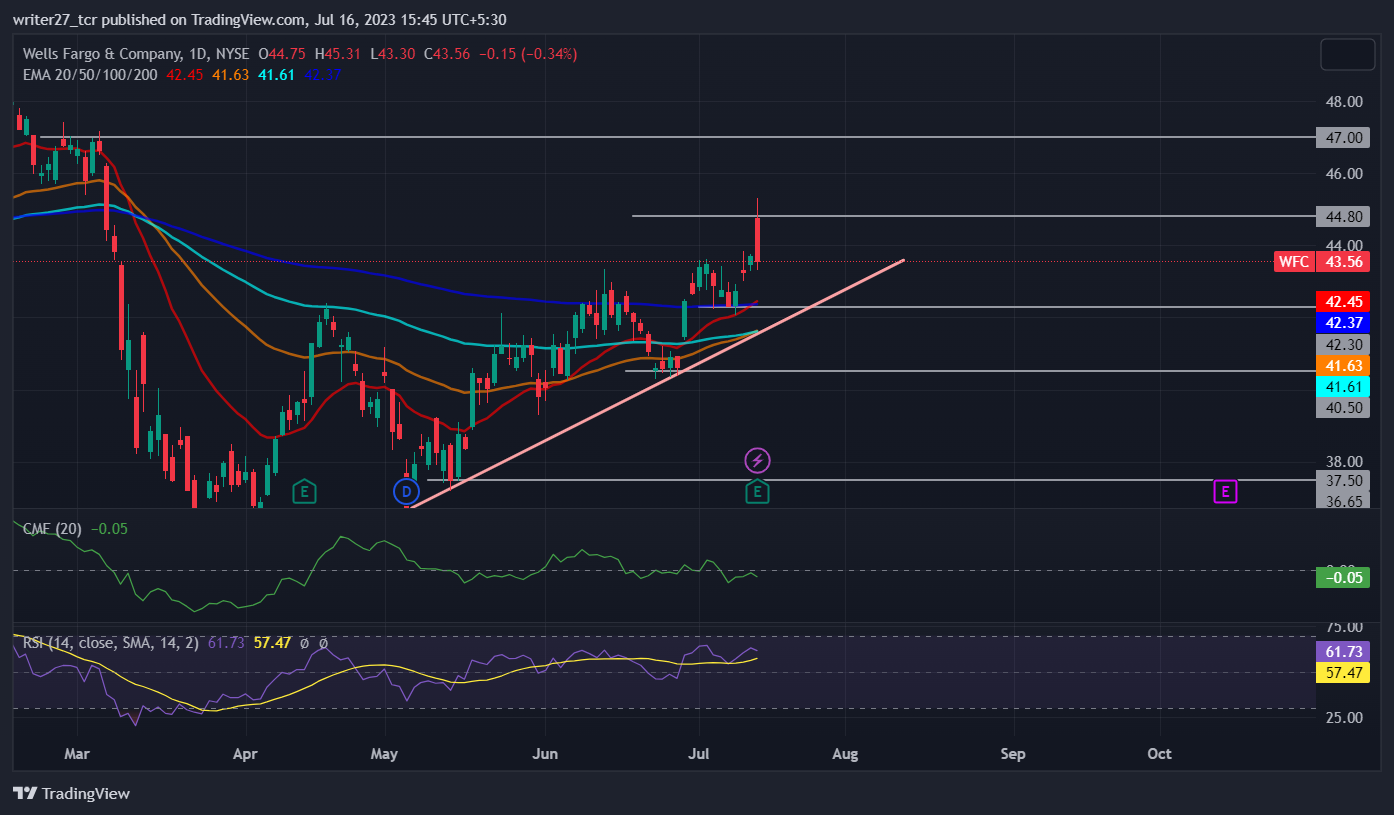Click the high value H45.31 in header
Viewport: 1394px width, 815px height.
click(x=338, y=54)
